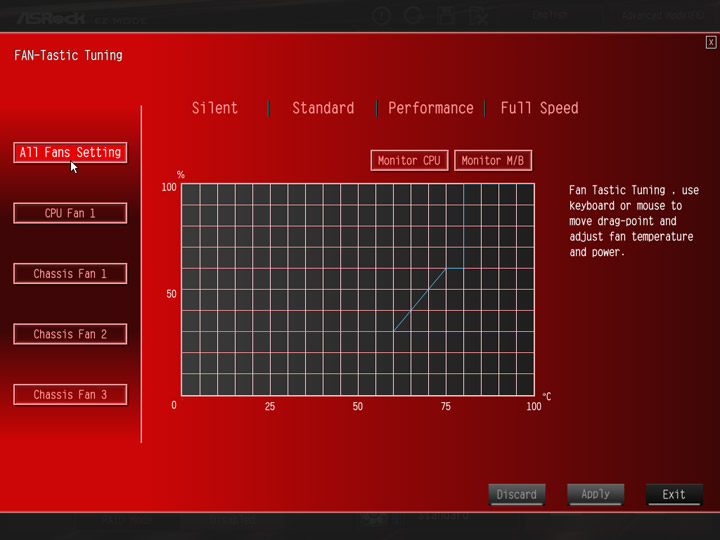
Task: Discard the fan curve changes
Action: (x=517, y=495)
